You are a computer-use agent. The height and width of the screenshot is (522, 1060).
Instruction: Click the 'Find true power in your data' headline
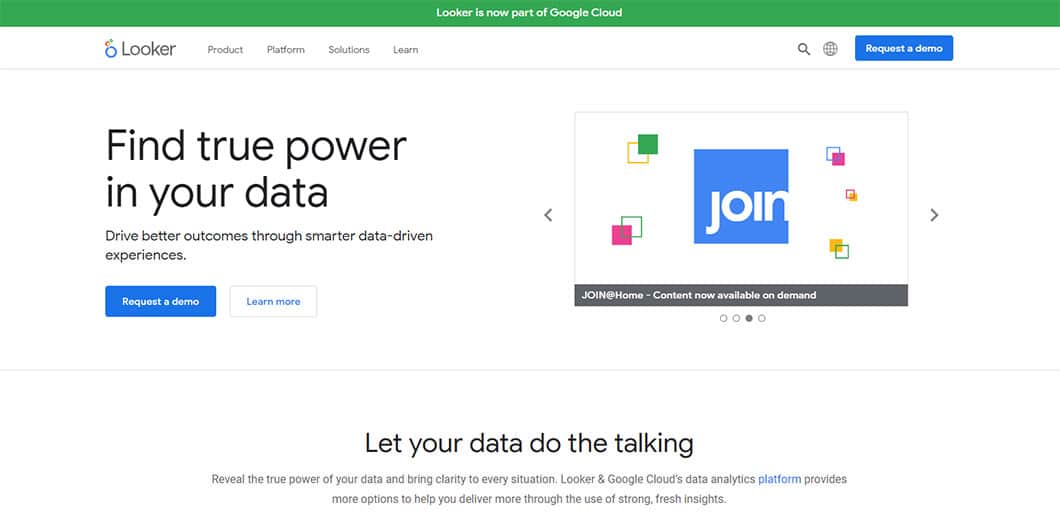(x=256, y=168)
